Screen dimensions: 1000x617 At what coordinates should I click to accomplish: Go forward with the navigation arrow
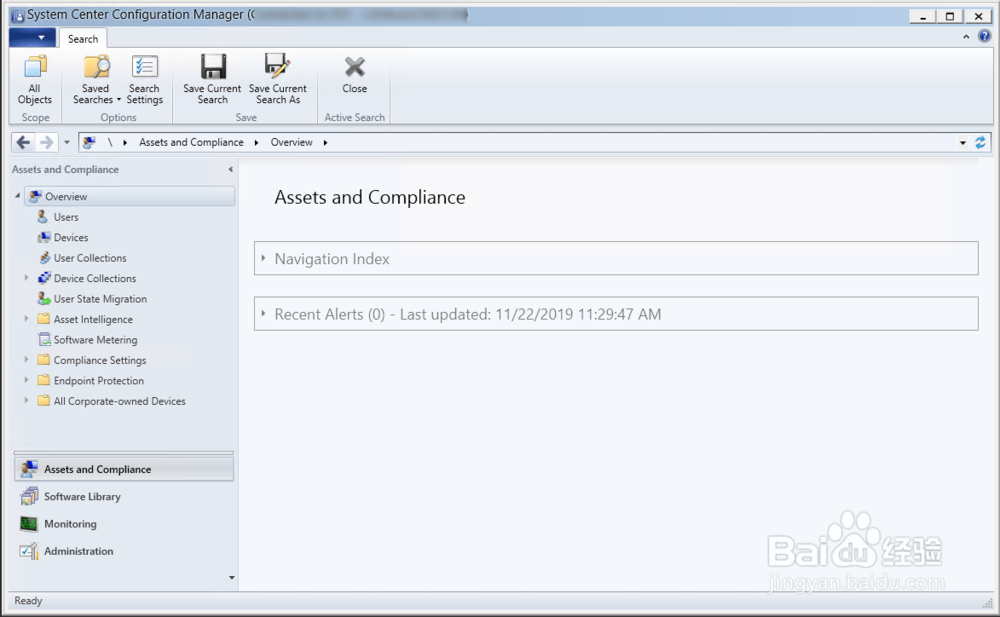46,142
